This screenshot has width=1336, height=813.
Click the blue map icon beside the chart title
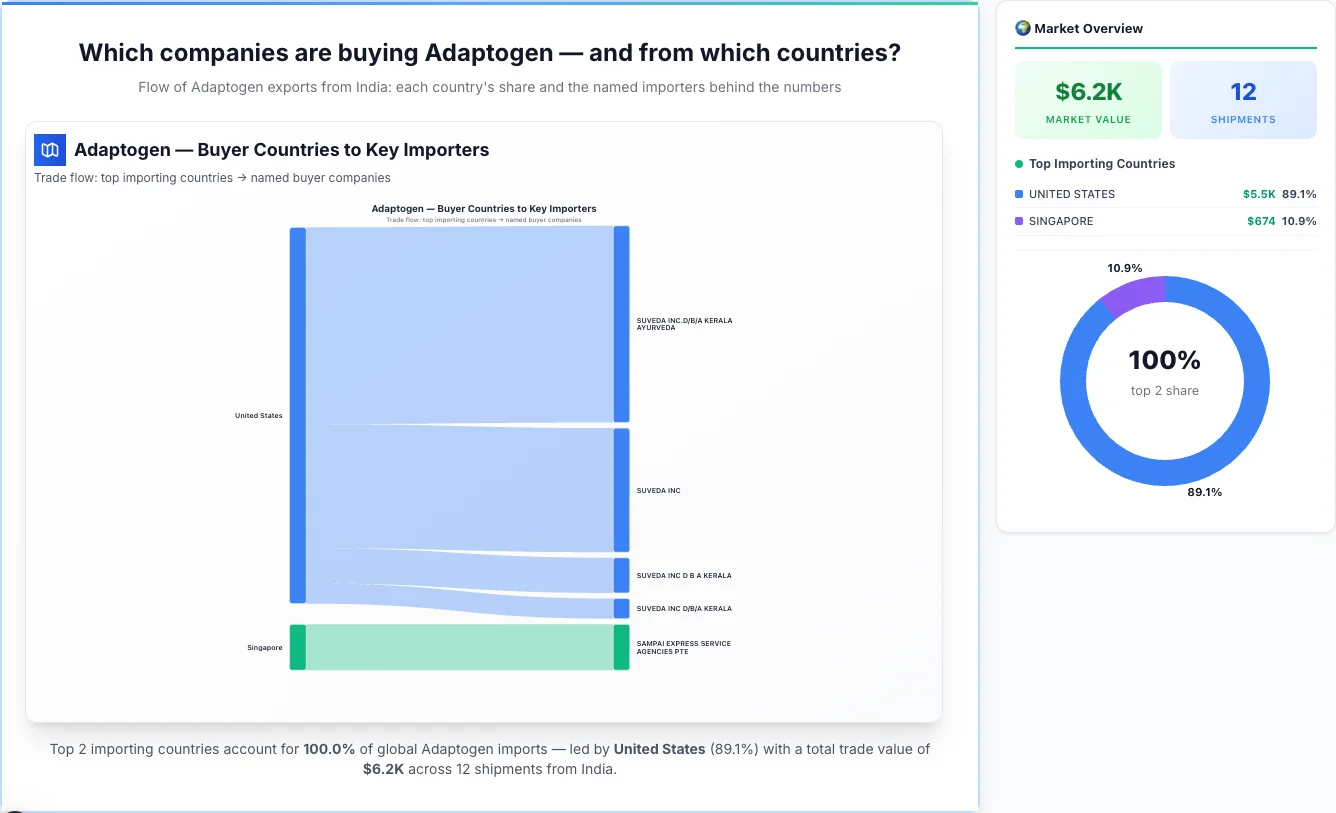tap(48, 149)
